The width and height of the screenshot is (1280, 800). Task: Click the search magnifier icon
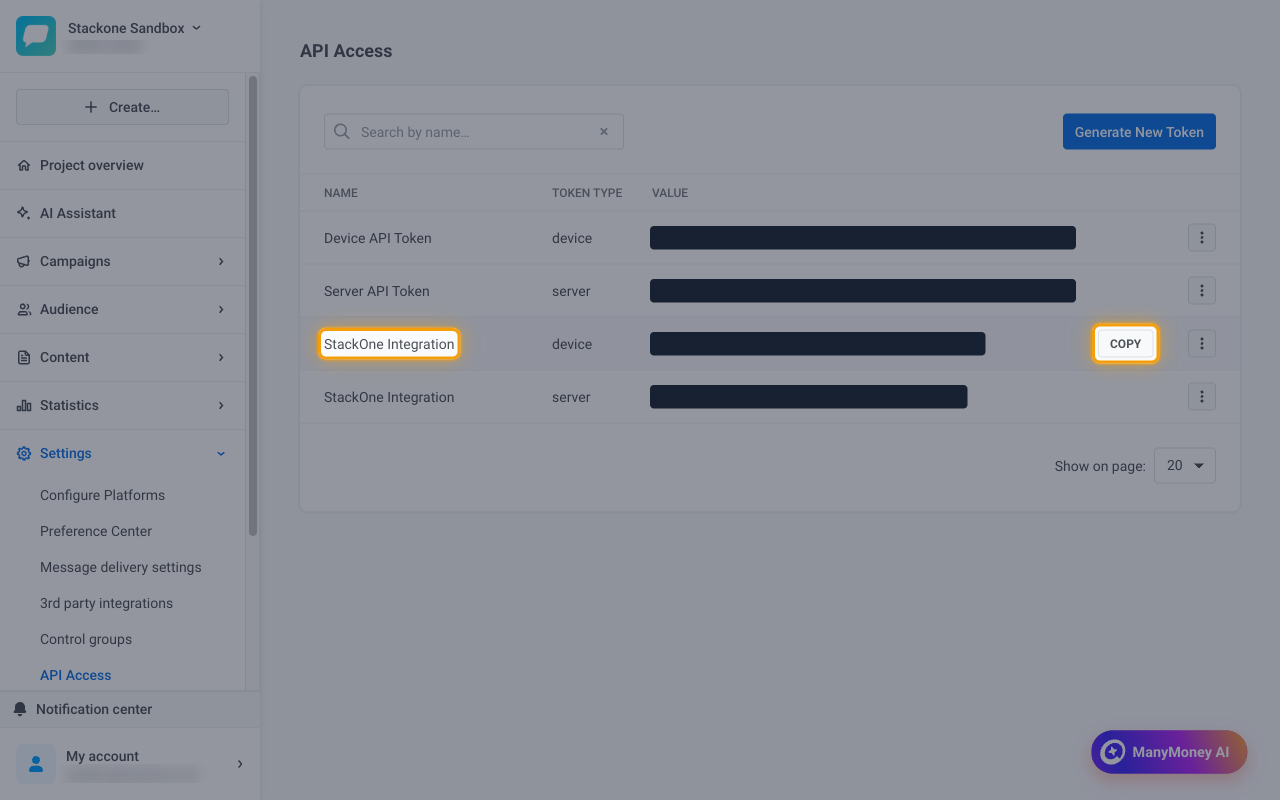(x=342, y=132)
